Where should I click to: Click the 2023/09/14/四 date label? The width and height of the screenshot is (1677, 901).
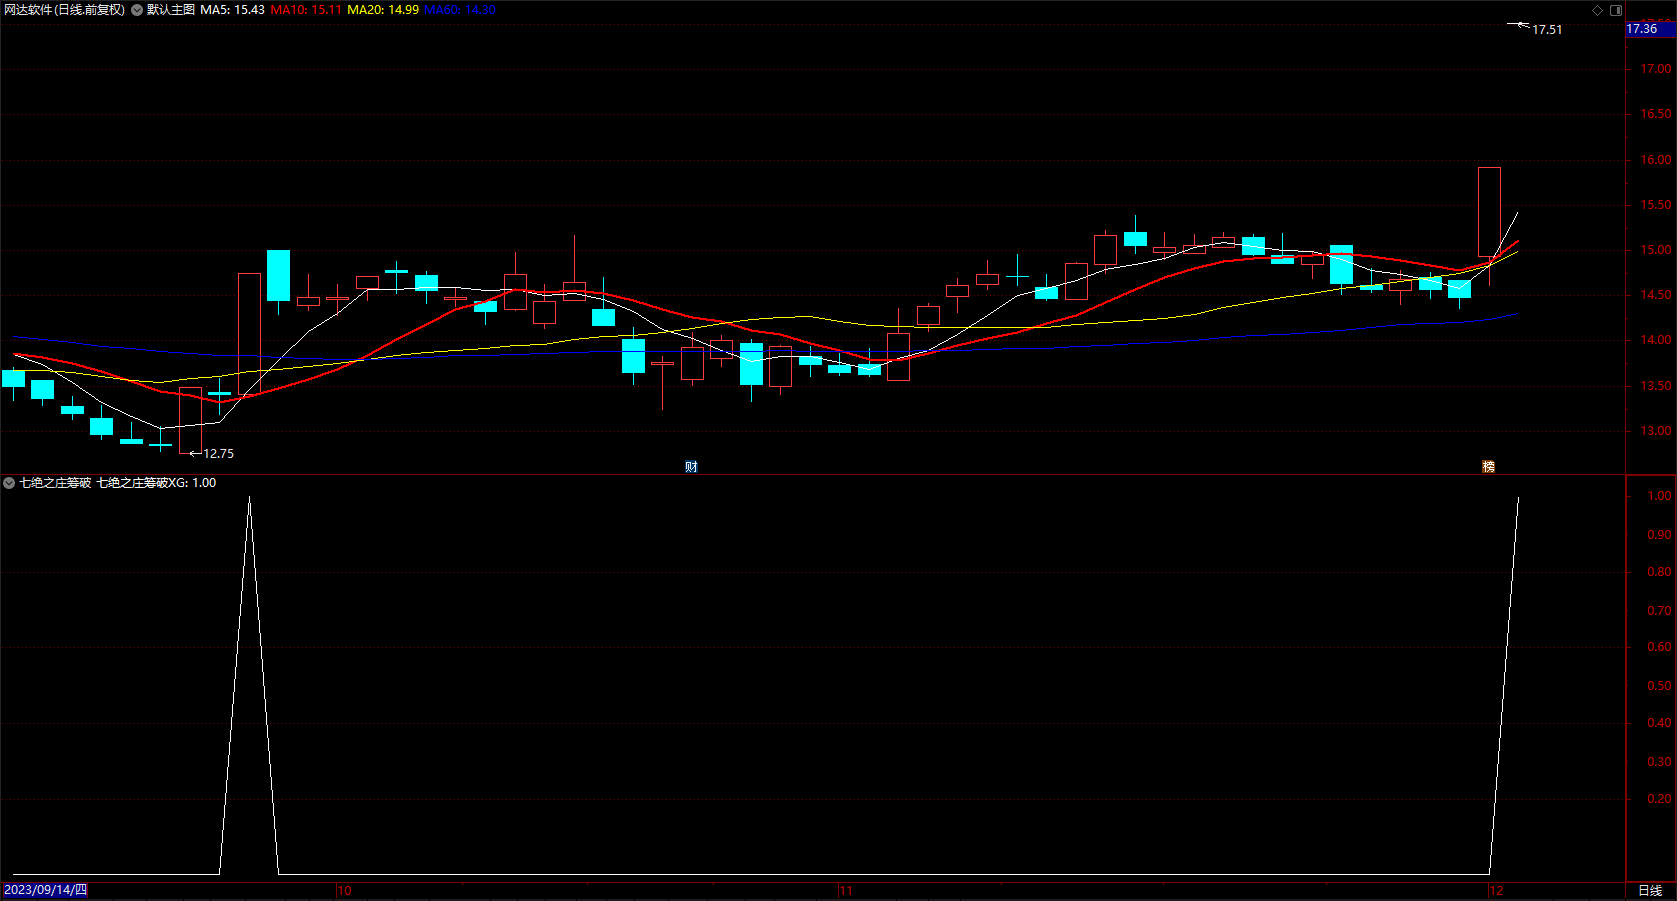click(46, 890)
